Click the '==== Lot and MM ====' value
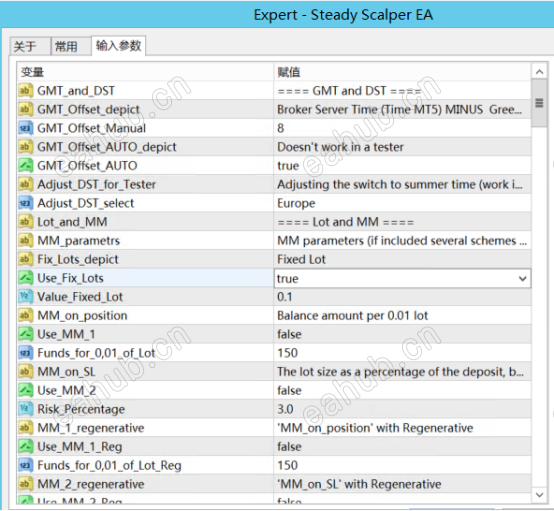This screenshot has width=554, height=511. click(346, 222)
